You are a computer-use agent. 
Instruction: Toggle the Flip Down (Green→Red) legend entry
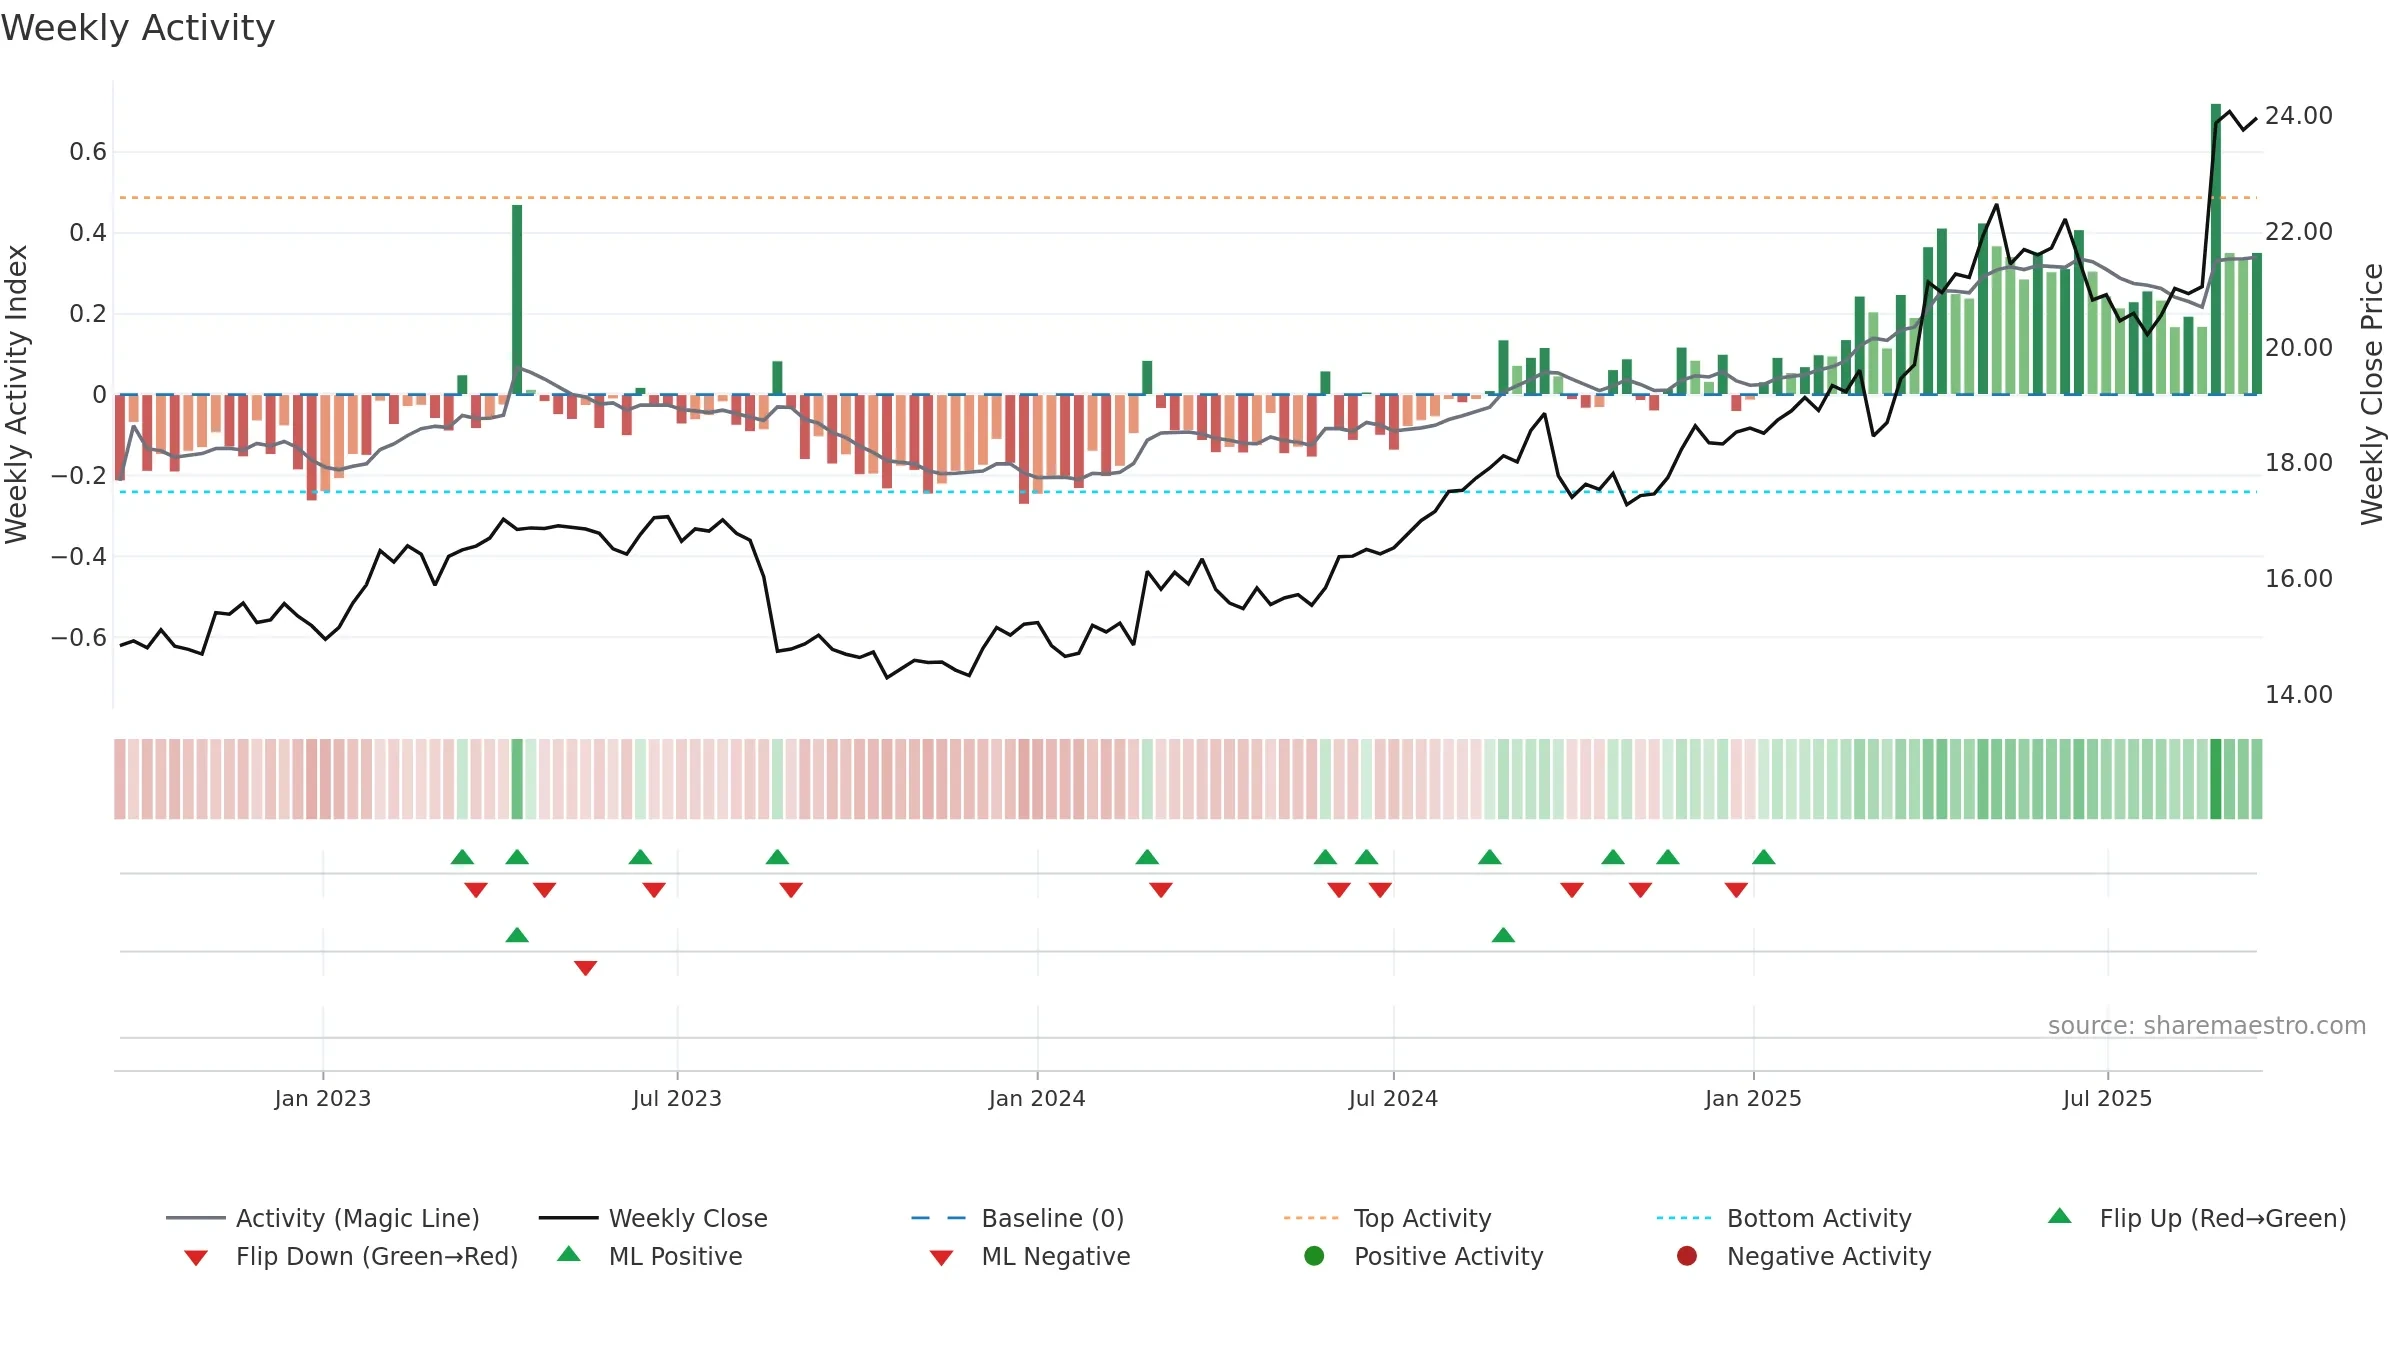[351, 1256]
